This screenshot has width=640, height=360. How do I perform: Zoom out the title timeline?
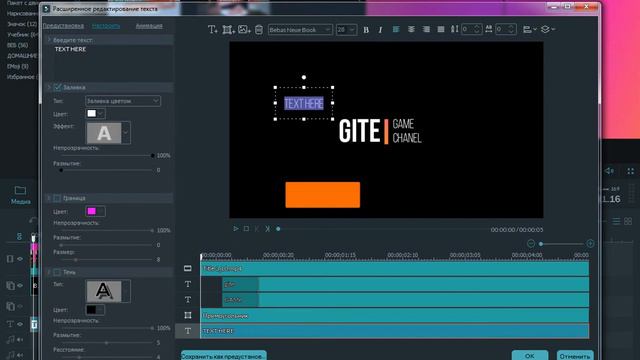[531, 244]
